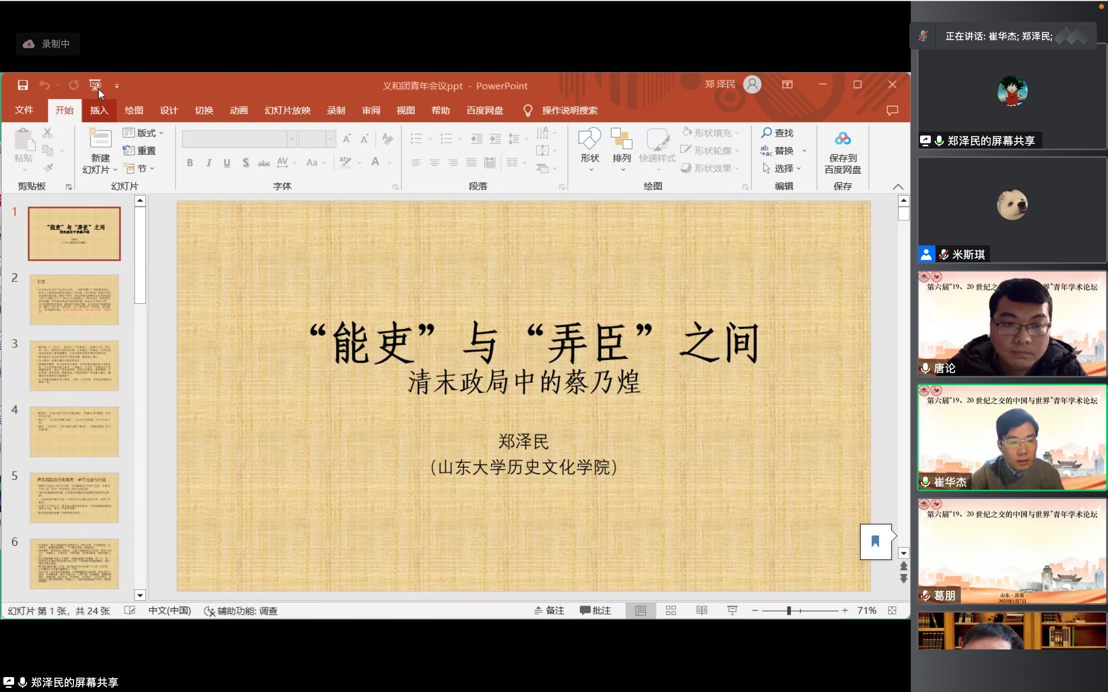1108x692 pixels.
Task: Click the zoom slider in status bar
Action: [x=789, y=611]
